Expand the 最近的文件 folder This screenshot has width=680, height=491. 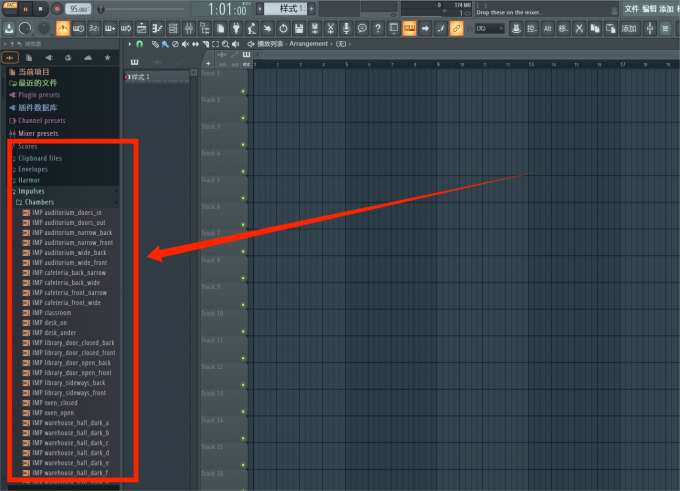pyautogui.click(x=33, y=83)
